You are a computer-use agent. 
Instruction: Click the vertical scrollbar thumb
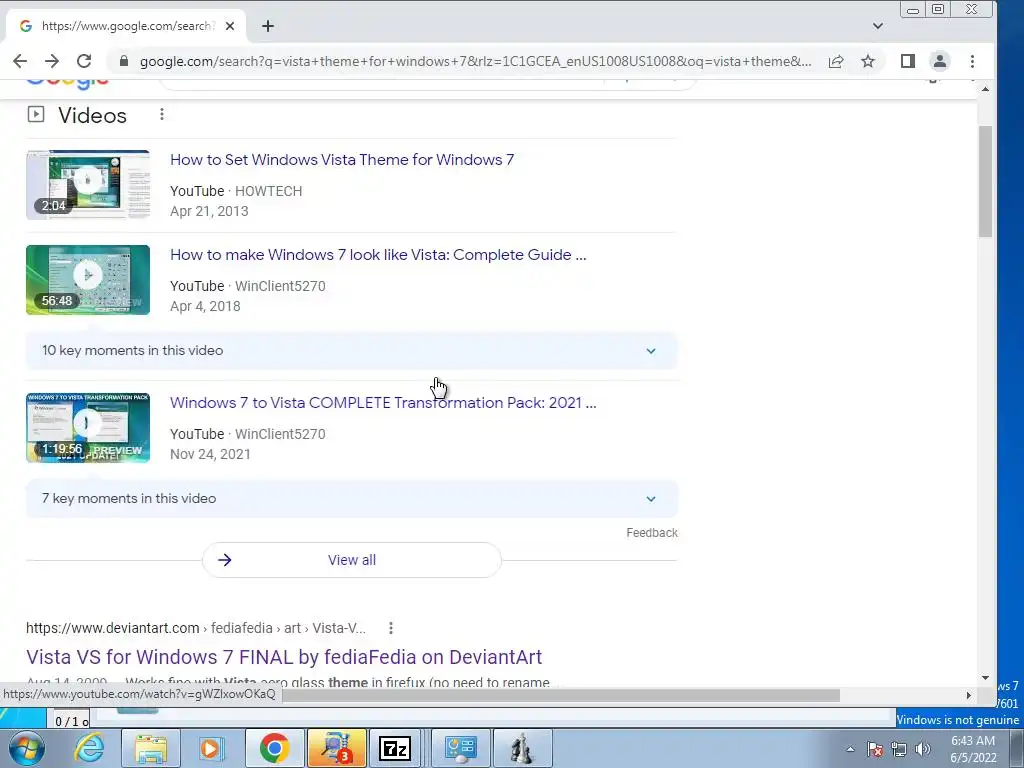click(985, 182)
